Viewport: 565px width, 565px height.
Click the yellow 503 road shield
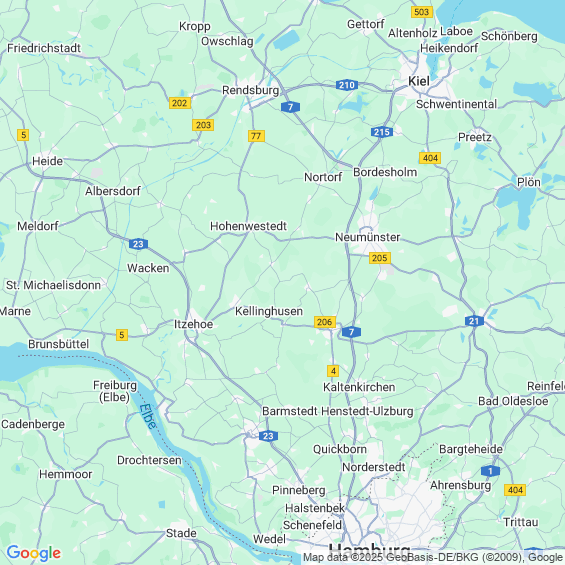pyautogui.click(x=422, y=12)
